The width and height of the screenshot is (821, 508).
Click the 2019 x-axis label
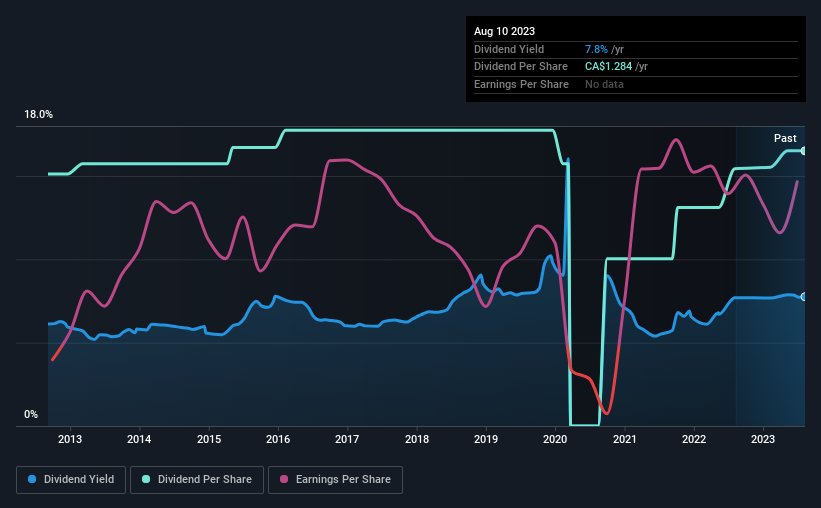tap(486, 439)
